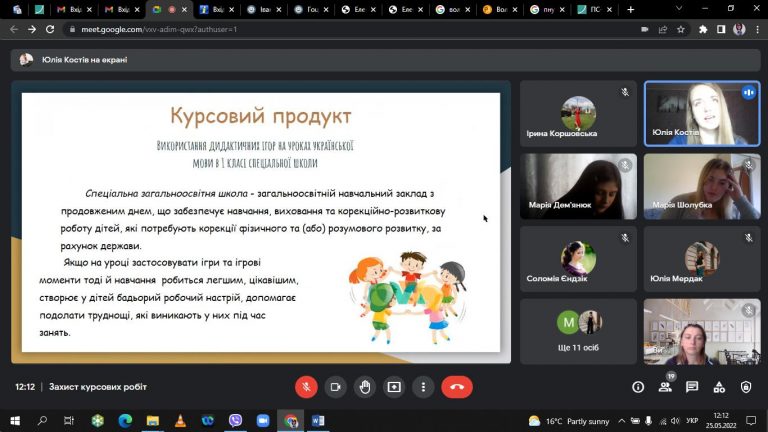Screen dimensions: 768x432
Task: Toggle the camera button in call controls
Action: coord(336,387)
